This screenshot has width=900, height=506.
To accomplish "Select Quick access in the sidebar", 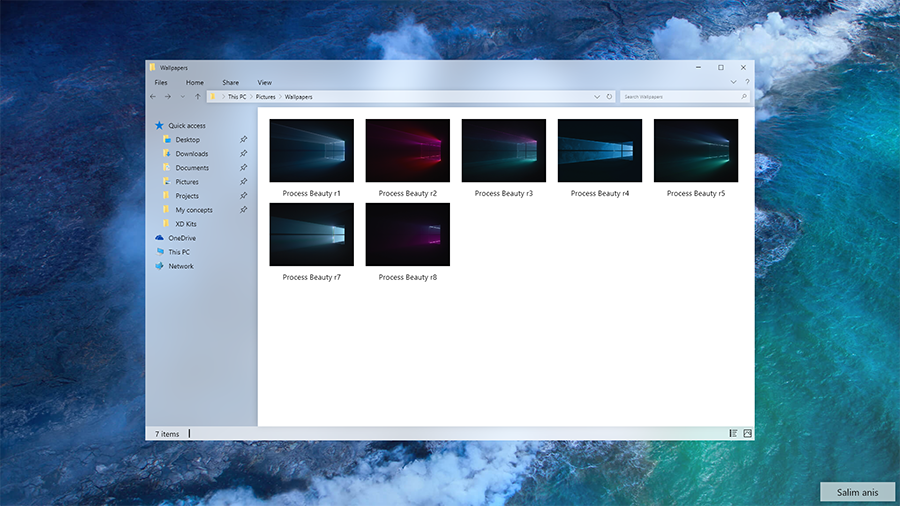I will coord(187,126).
